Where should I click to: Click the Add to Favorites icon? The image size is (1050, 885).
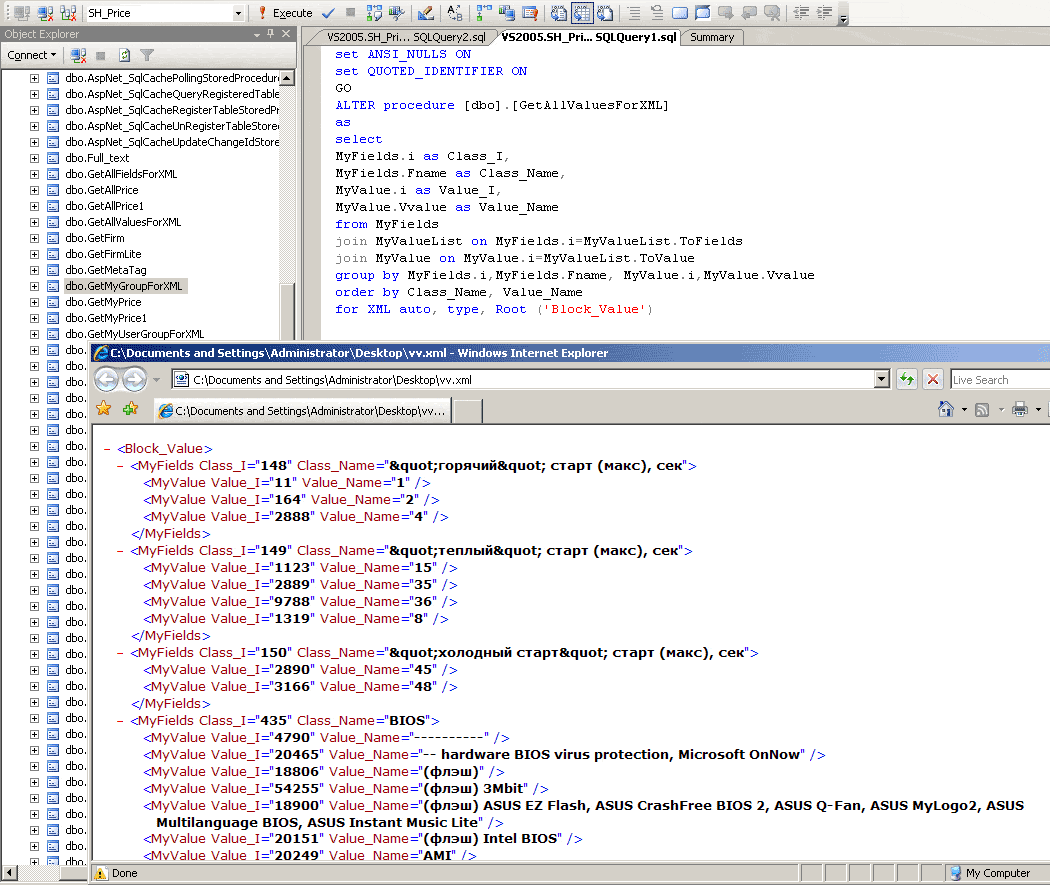(130, 408)
